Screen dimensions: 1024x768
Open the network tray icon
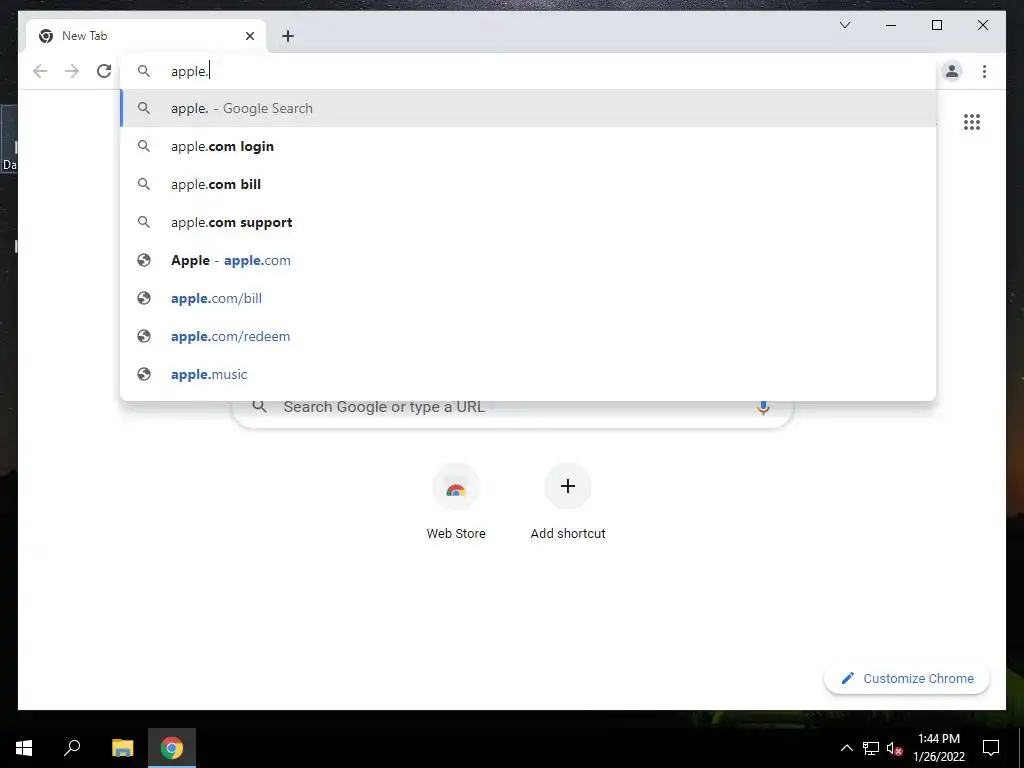[x=871, y=748]
